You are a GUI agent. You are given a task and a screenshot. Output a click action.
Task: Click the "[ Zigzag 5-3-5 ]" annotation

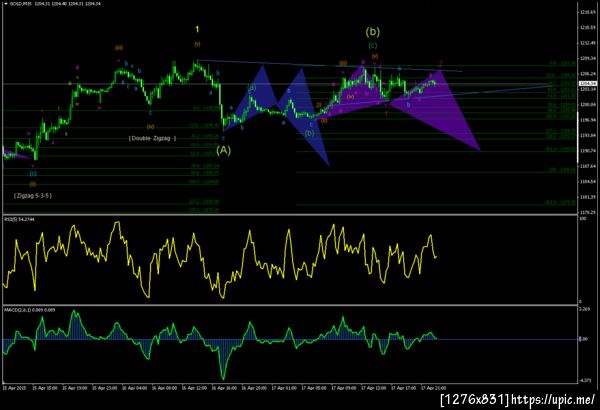[33, 196]
